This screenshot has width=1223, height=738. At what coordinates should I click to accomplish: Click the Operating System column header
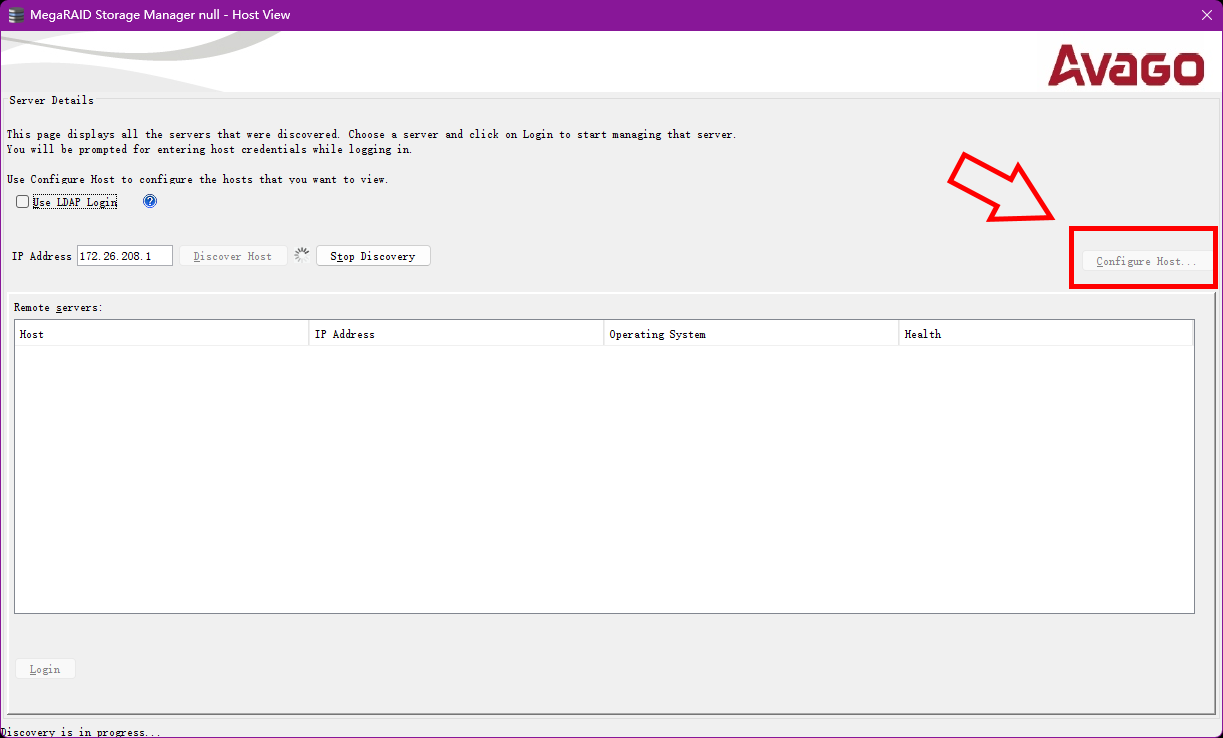[x=751, y=334]
